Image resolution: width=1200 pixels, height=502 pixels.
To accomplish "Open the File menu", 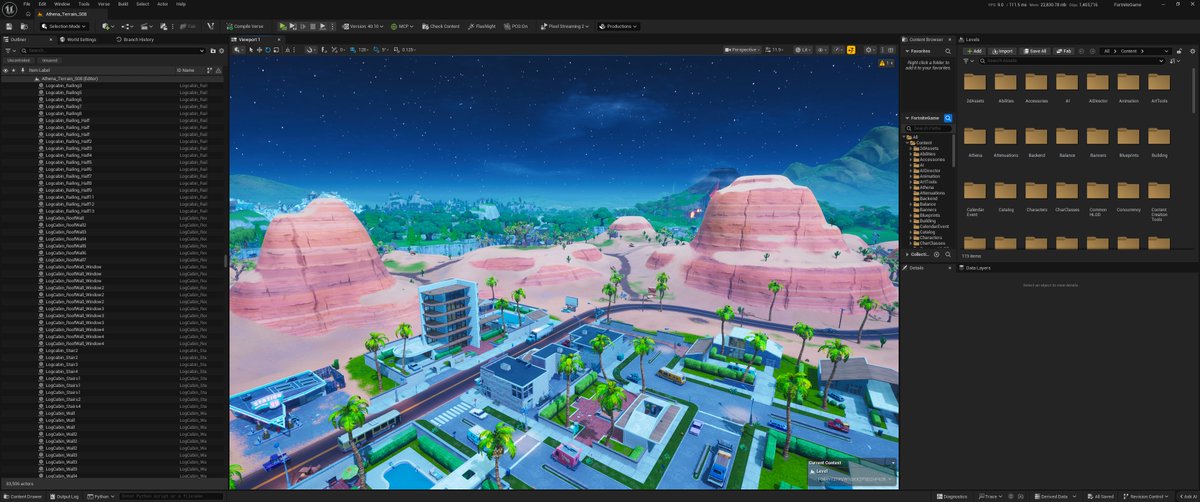I will coord(29,4).
